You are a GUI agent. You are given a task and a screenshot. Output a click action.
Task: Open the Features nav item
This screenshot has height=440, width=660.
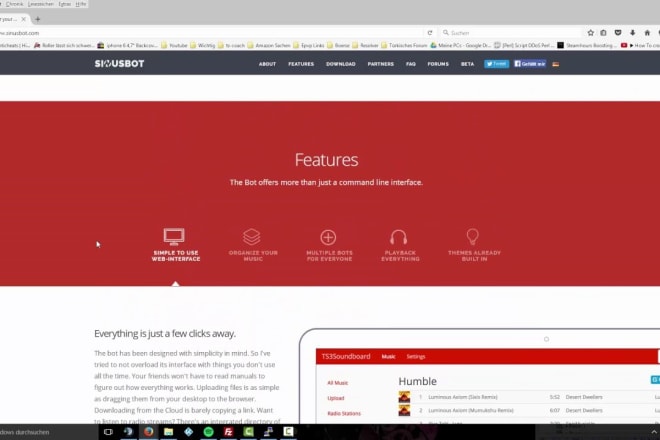point(301,64)
